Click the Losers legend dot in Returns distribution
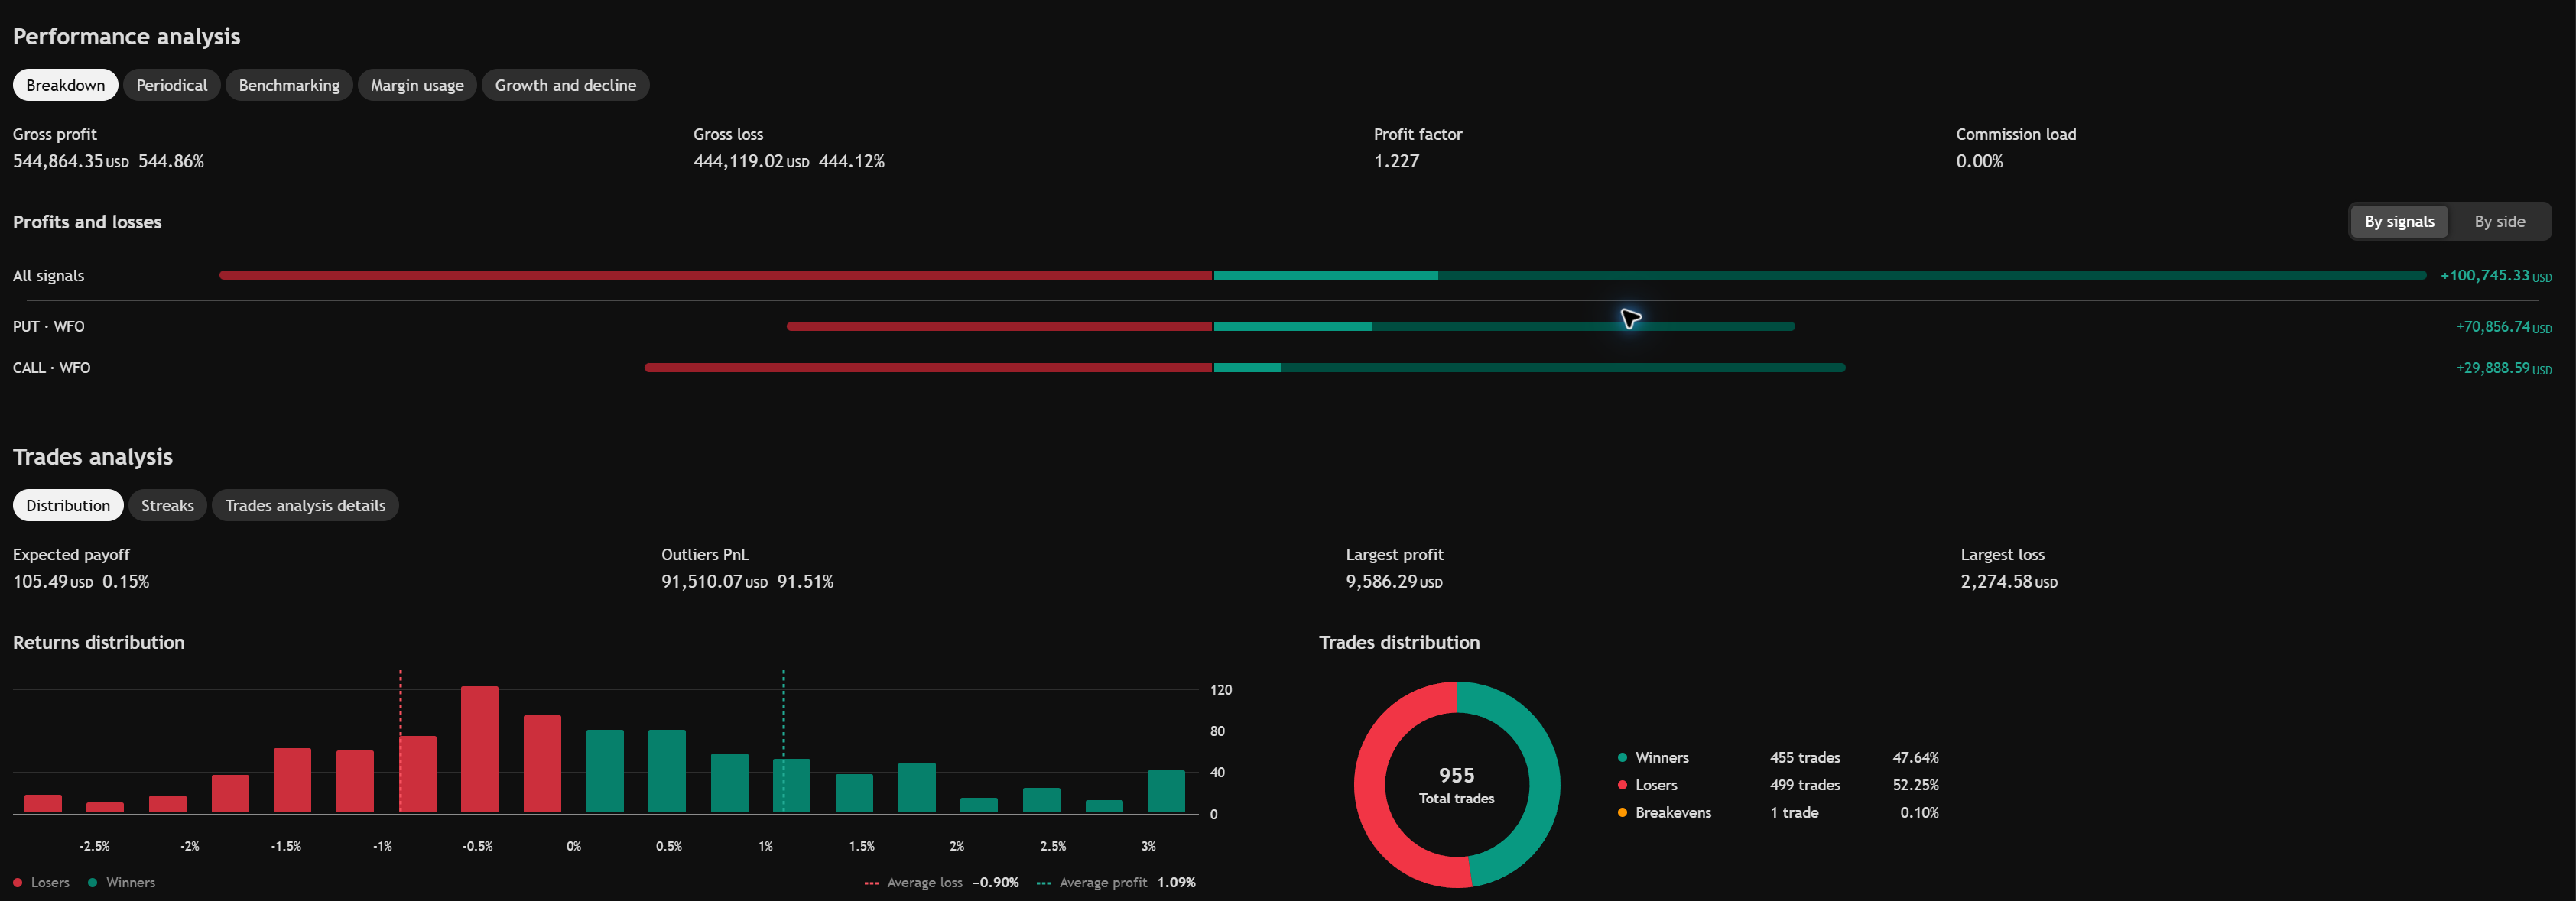The height and width of the screenshot is (901, 2576). pyautogui.click(x=18, y=882)
